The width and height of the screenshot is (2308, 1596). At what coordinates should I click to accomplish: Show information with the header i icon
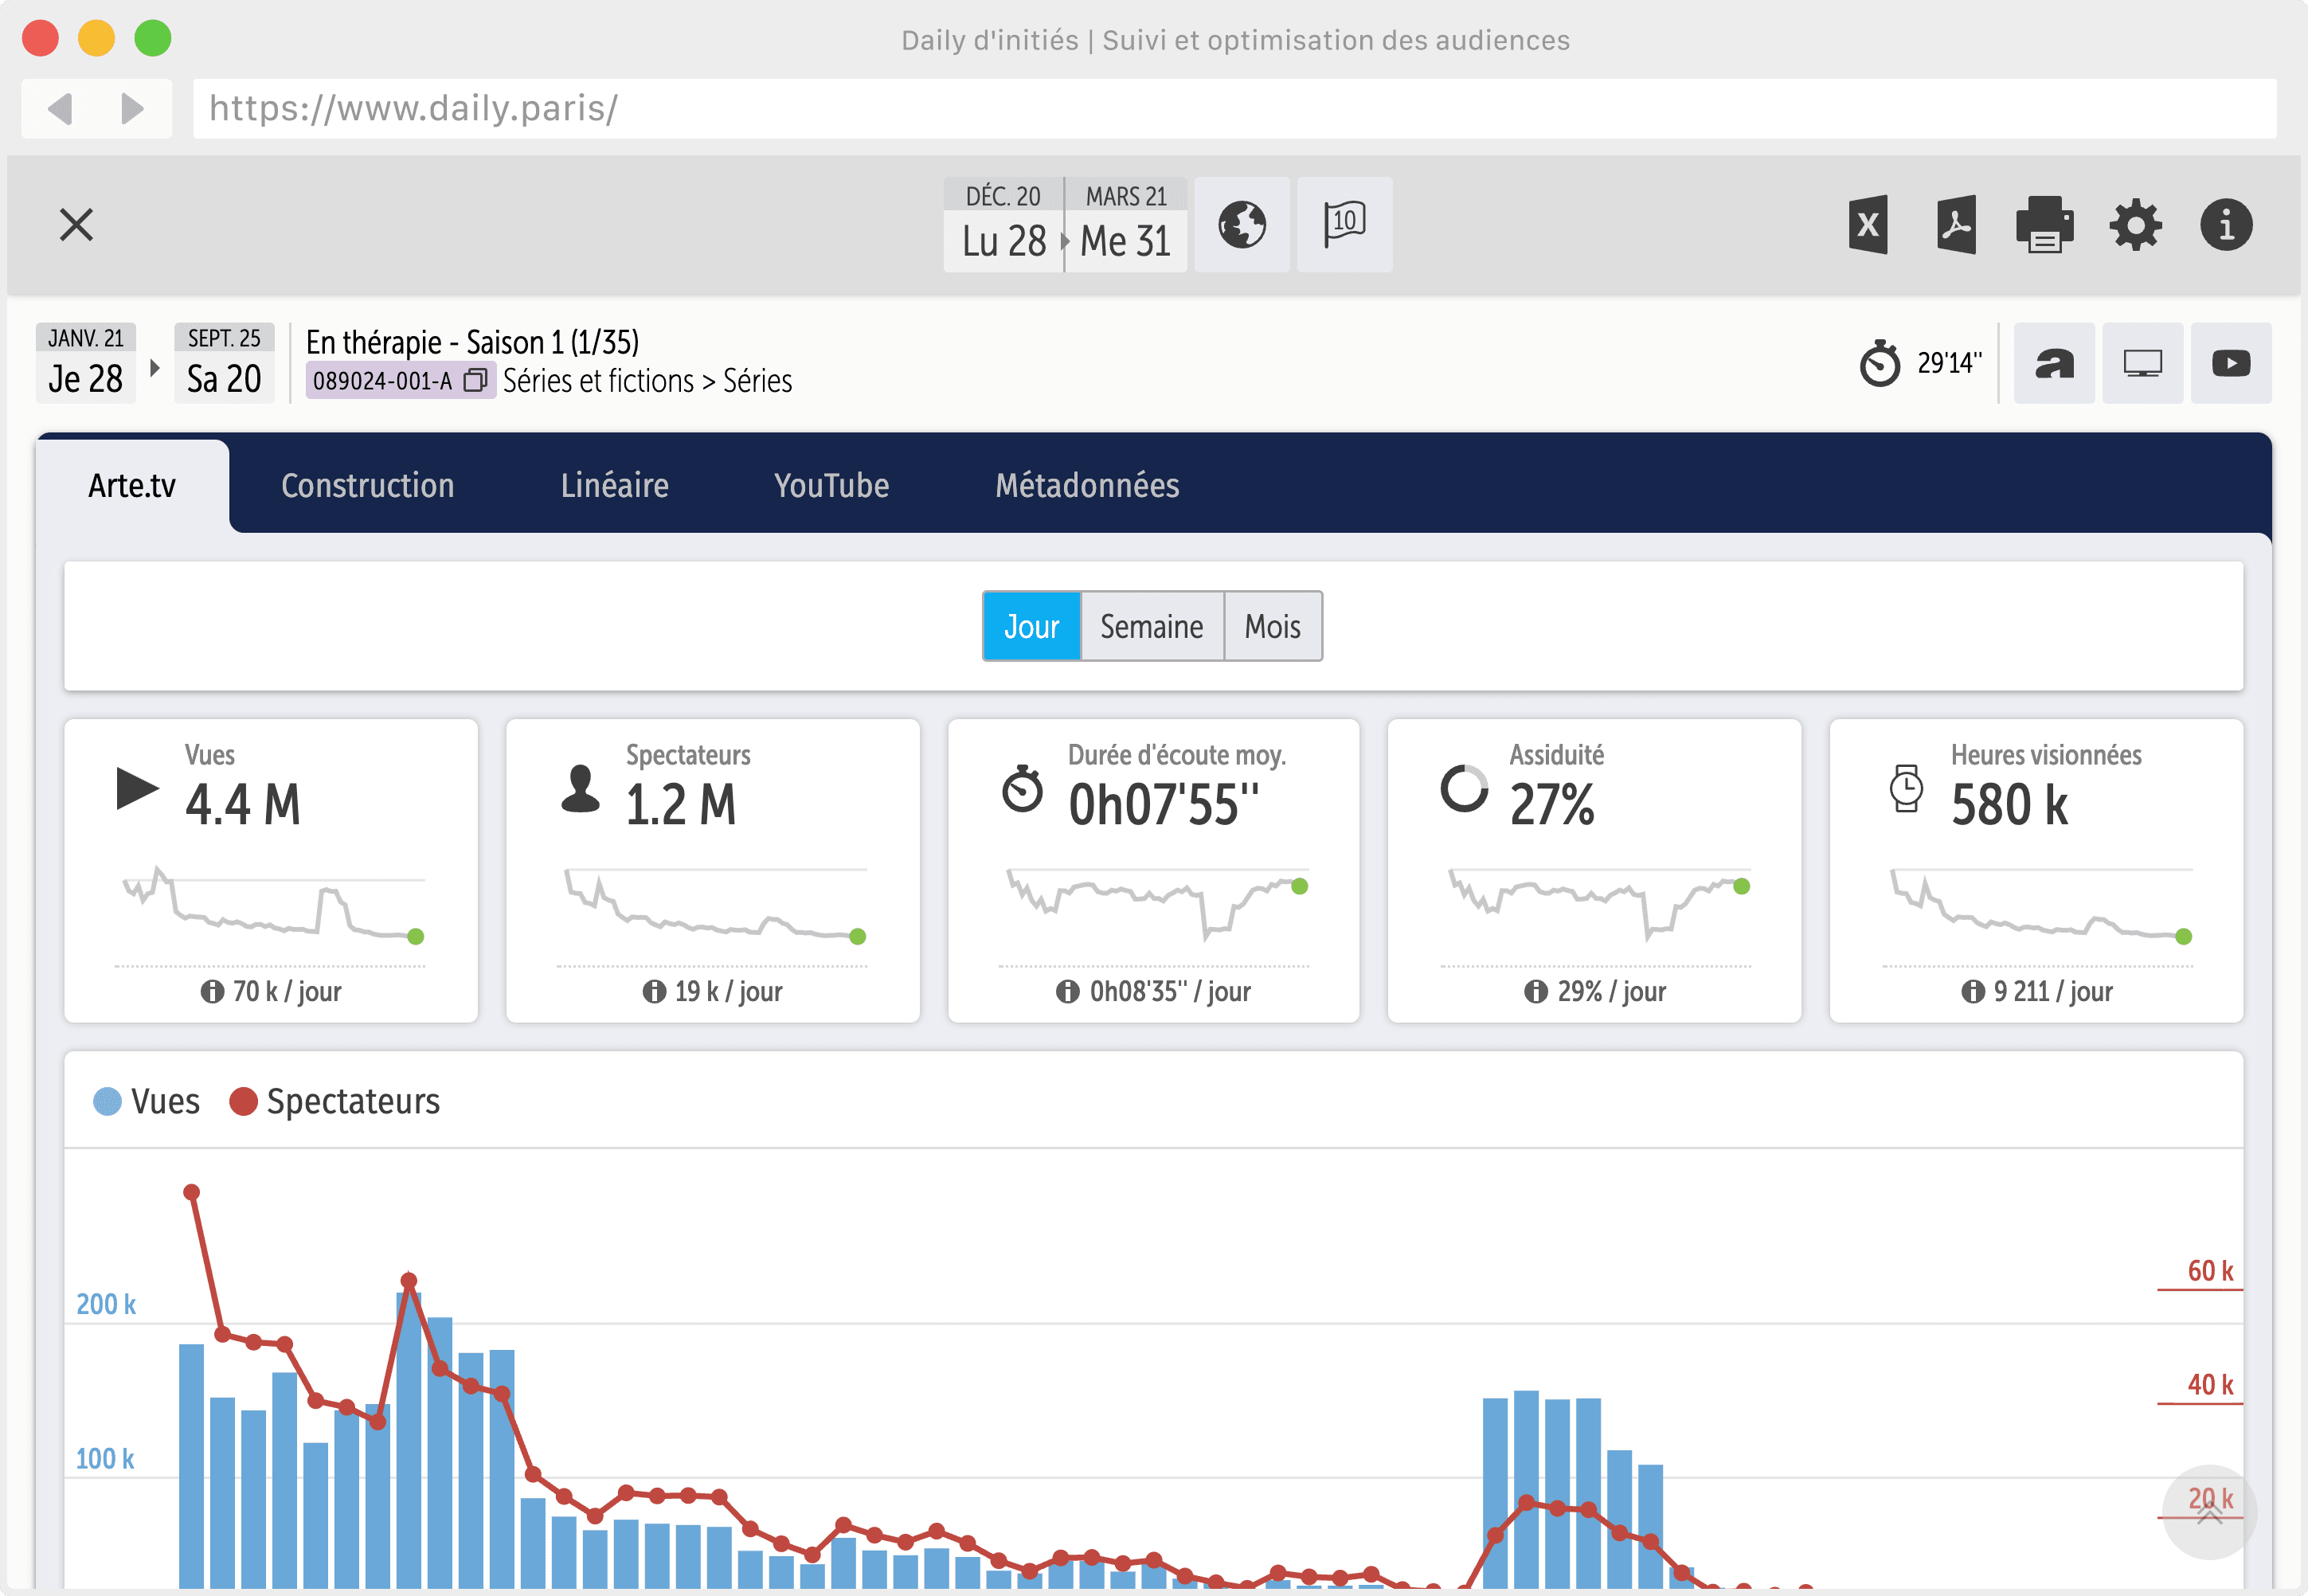tap(2226, 224)
